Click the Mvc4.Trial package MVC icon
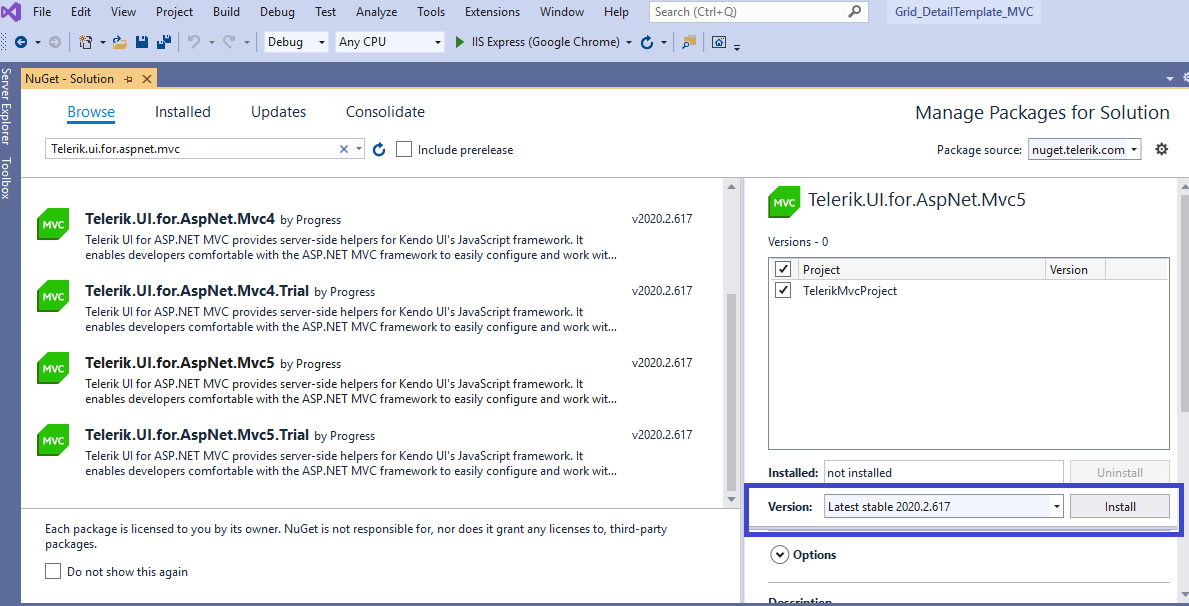 click(53, 297)
